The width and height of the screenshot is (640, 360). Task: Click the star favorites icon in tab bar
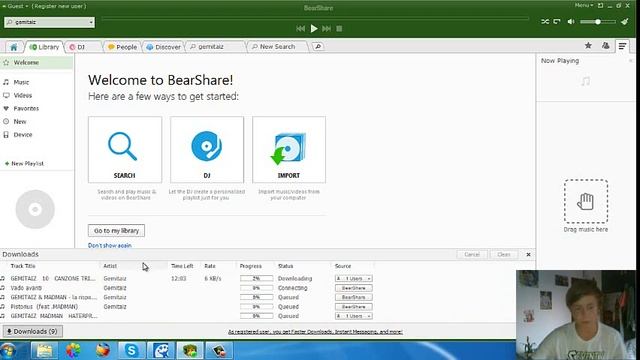[588, 46]
